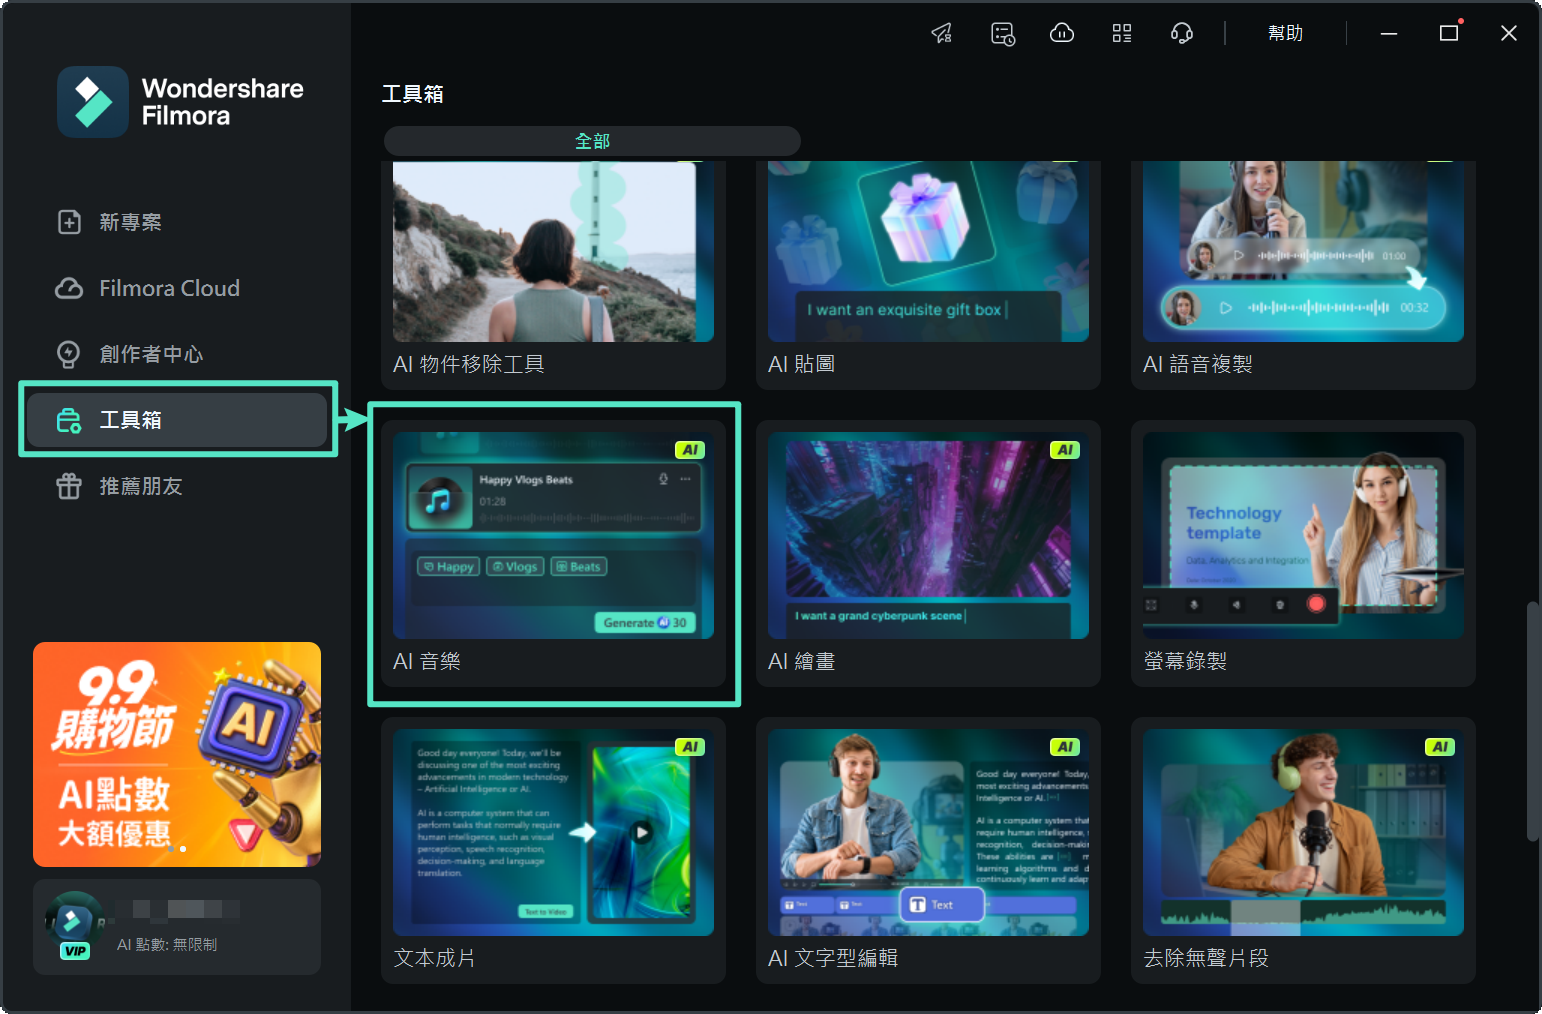Open the 推薦朋友 sidebar item
Image resolution: width=1542 pixels, height=1014 pixels.
pyautogui.click(x=177, y=486)
